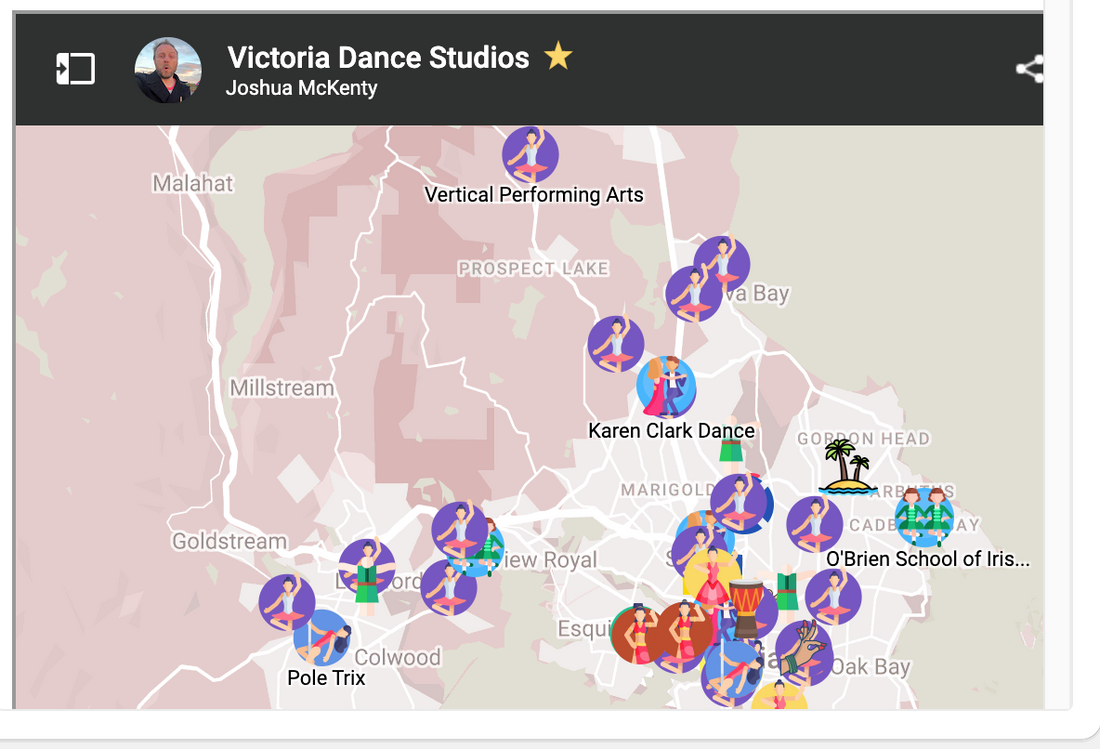
Task: Click the drum marker icon
Action: pos(746,607)
